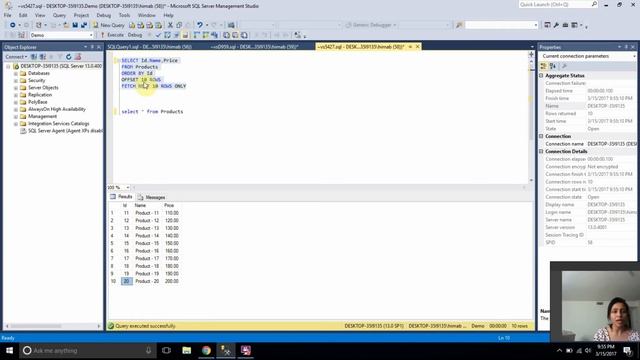Click the Debug button in toolbar
Image resolution: width=640 pixels, height=360 pixels.
point(135,35)
